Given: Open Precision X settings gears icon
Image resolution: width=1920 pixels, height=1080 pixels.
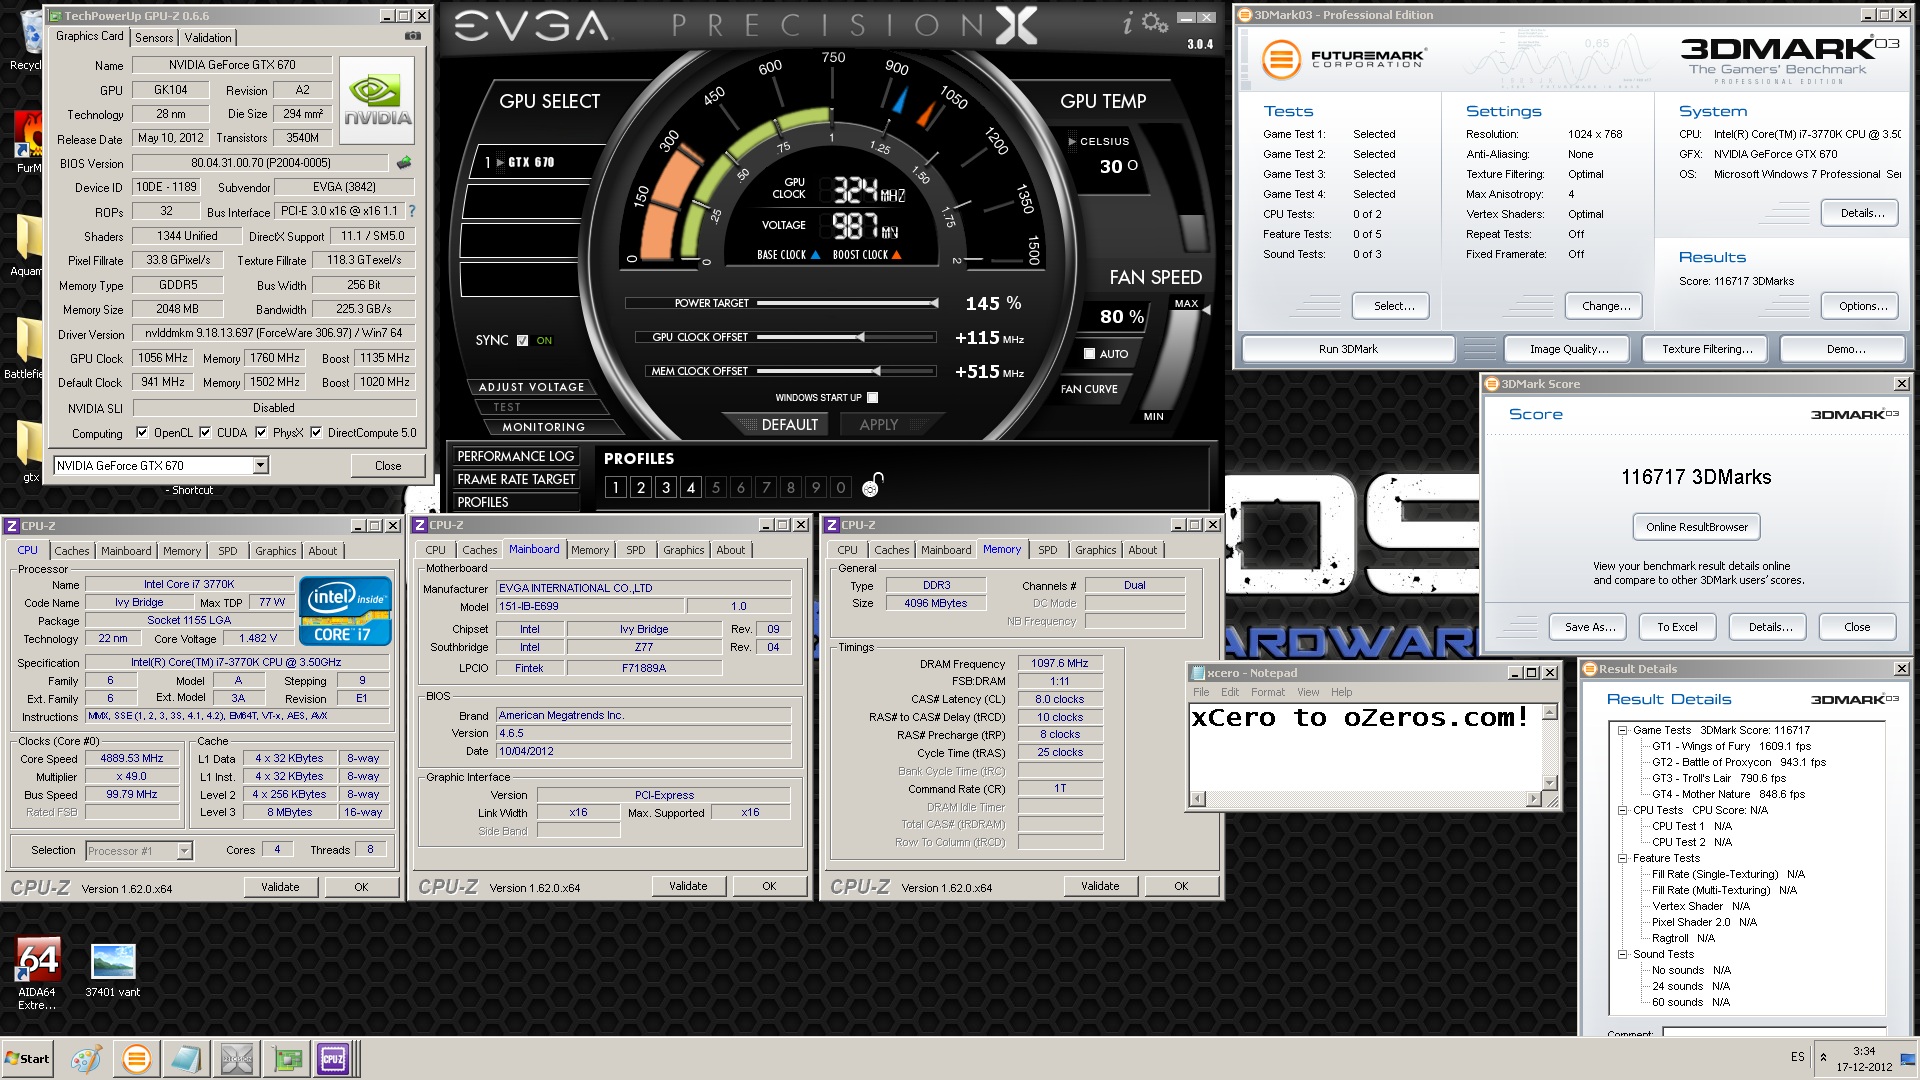Looking at the screenshot, I should 1155,22.
